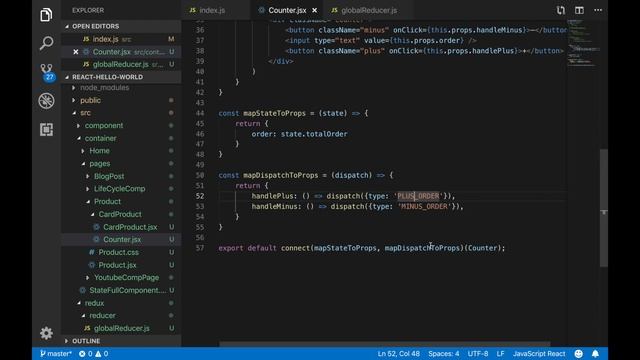The height and width of the screenshot is (360, 640).
Task: Switch to the Counter.jsx tab
Action: coord(287,10)
